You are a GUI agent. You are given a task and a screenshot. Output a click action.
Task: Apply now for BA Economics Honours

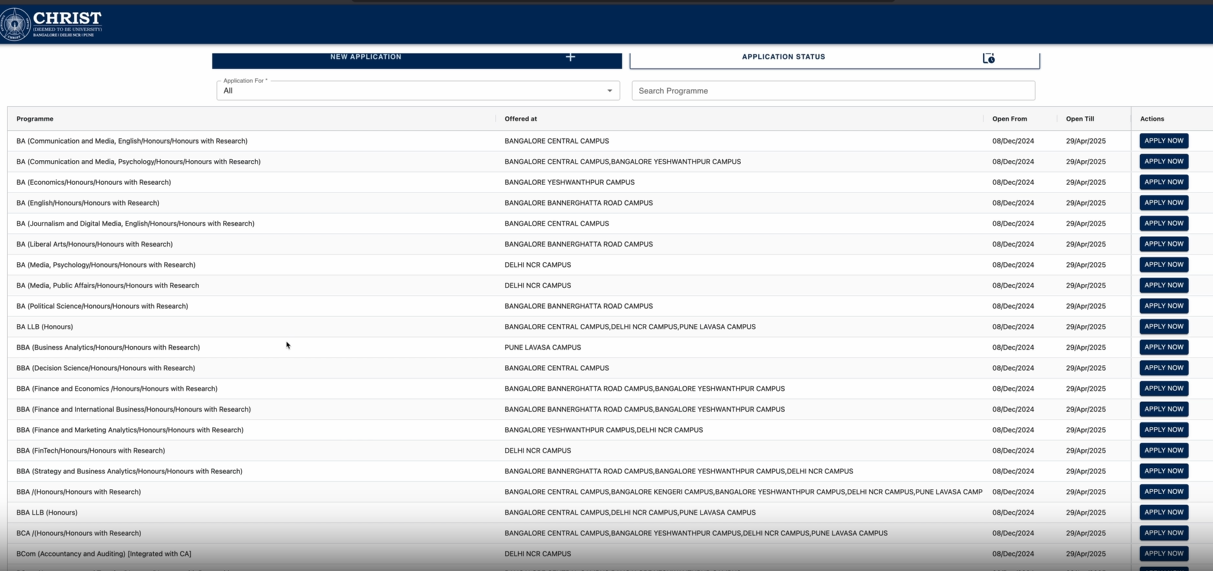[1163, 182]
